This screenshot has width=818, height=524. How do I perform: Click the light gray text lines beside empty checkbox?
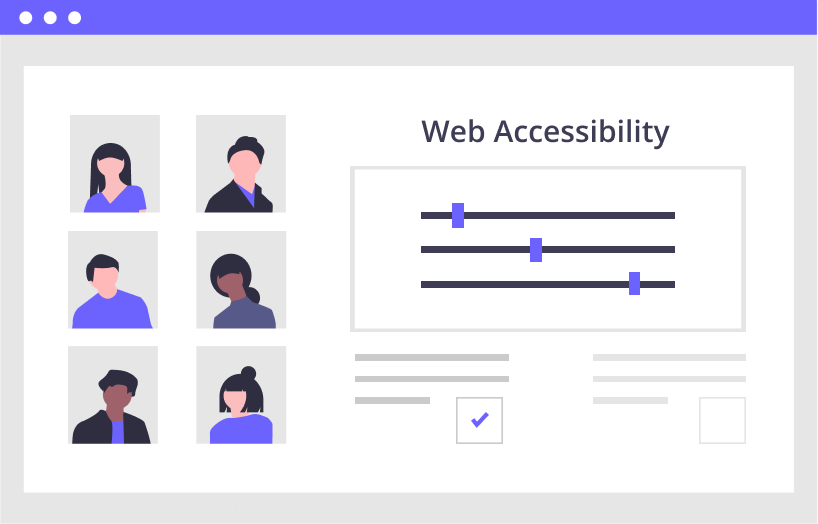tap(669, 379)
